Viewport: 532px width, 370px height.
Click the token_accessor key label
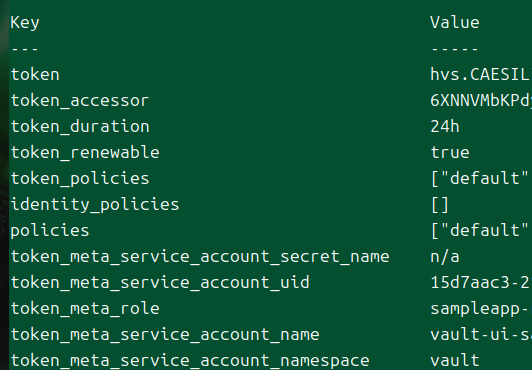[80, 101]
